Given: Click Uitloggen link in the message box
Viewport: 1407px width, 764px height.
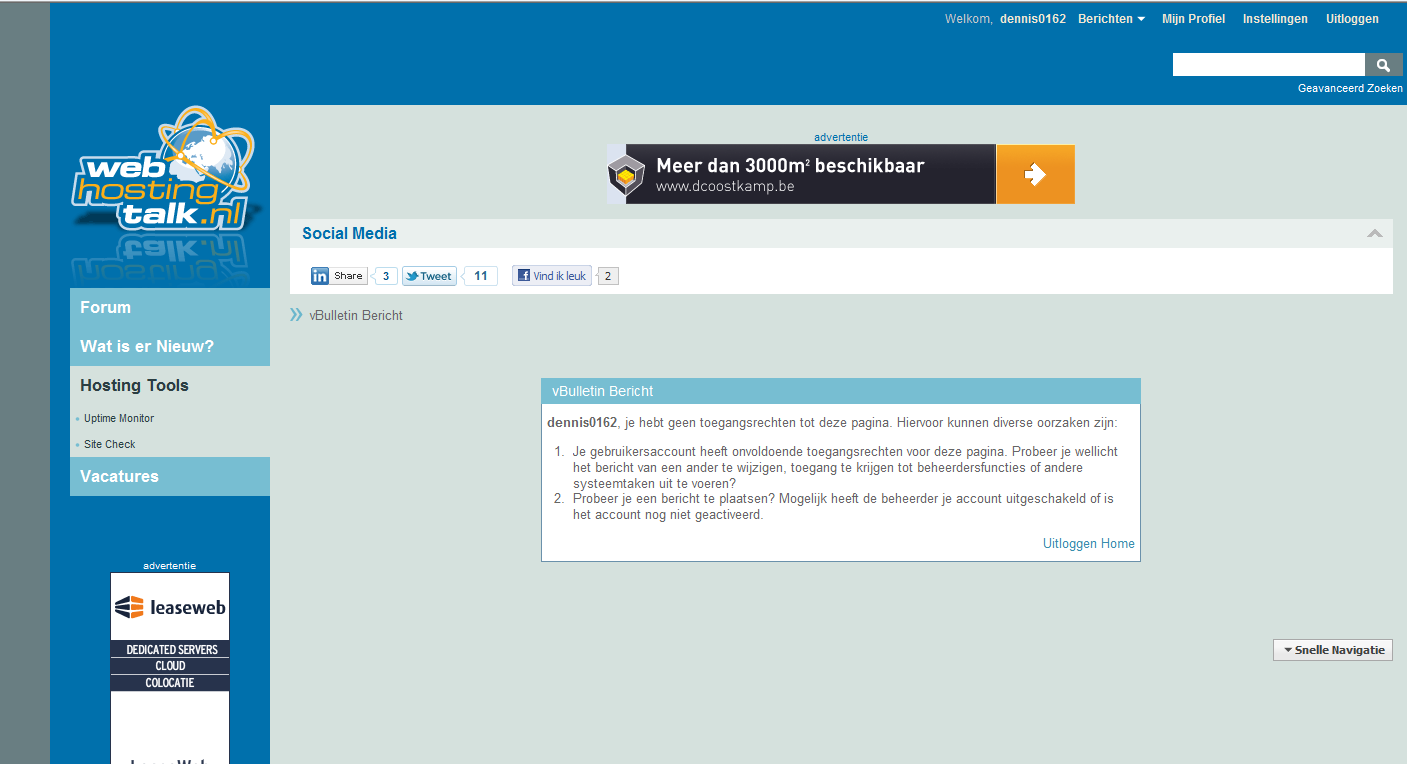Looking at the screenshot, I should point(1070,544).
